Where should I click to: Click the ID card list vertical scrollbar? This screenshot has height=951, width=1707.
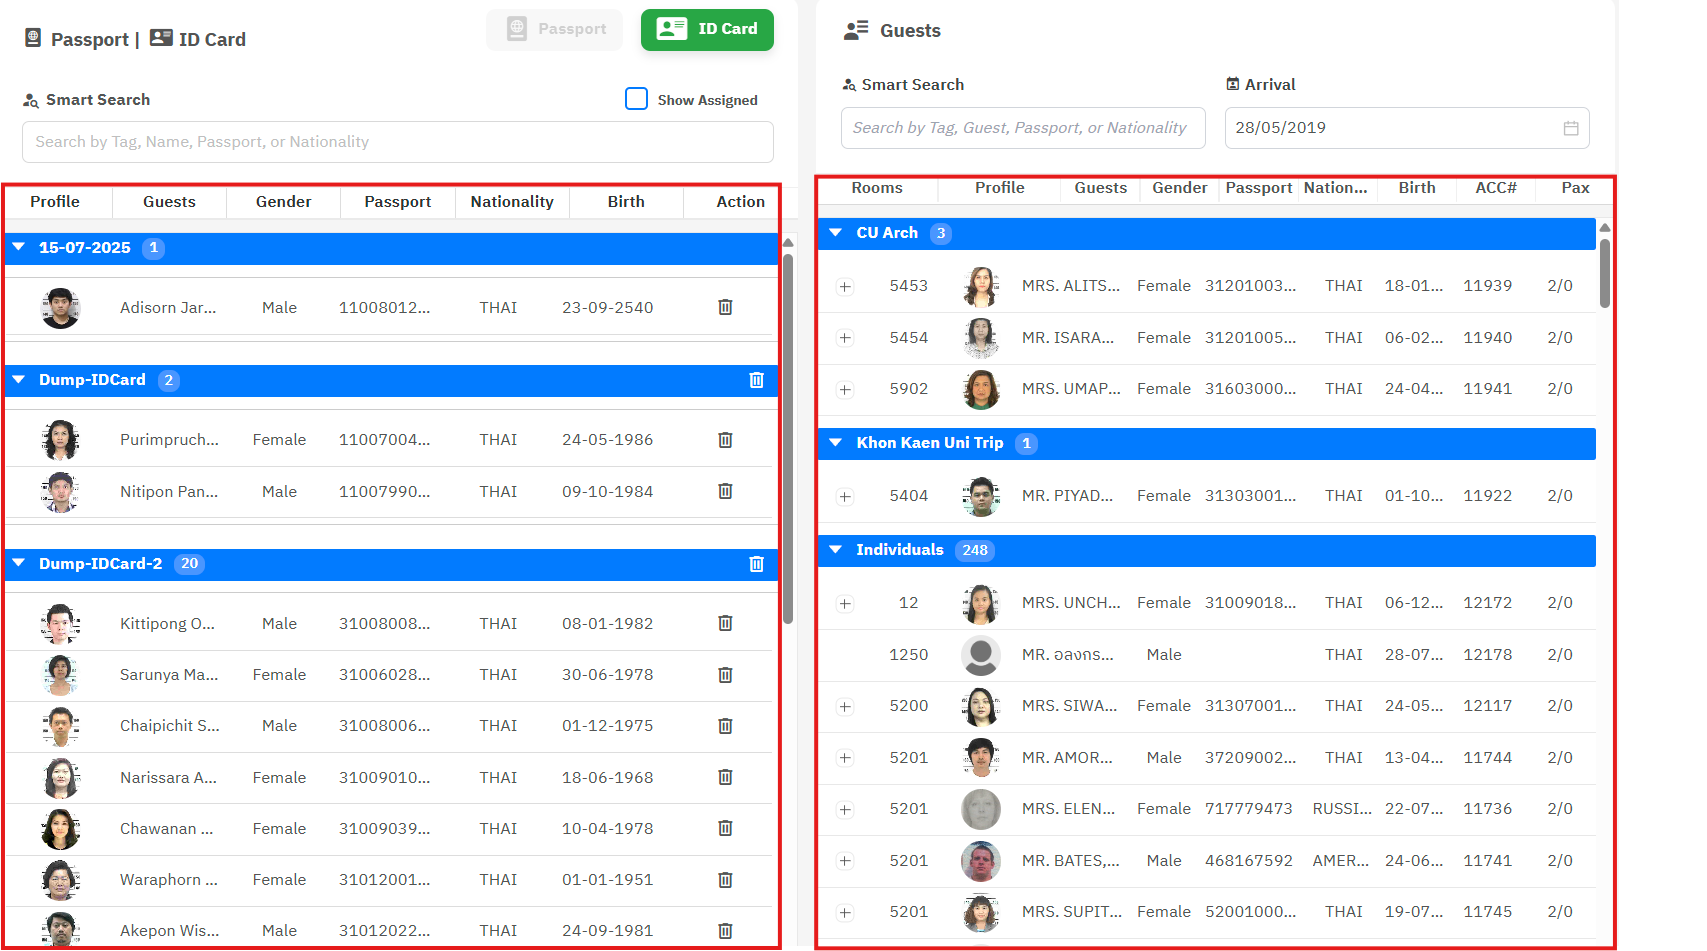788,440
